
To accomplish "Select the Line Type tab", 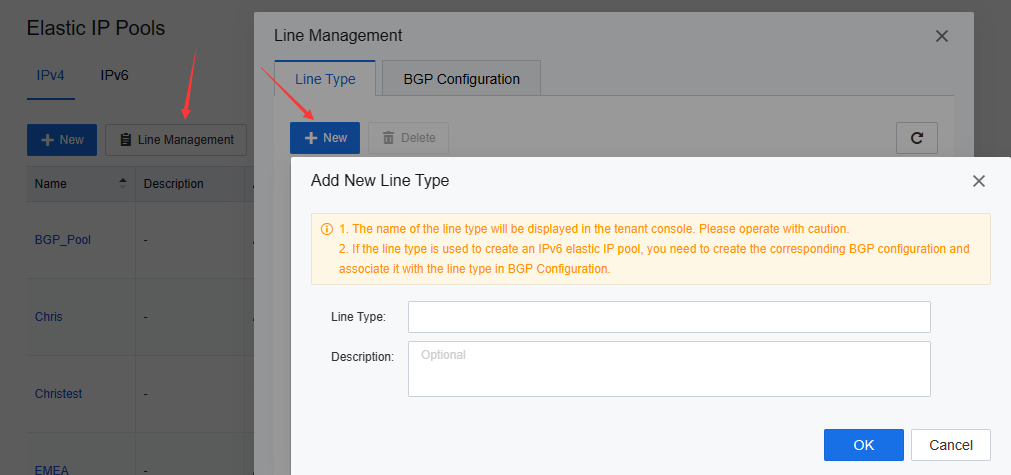I will [x=325, y=79].
